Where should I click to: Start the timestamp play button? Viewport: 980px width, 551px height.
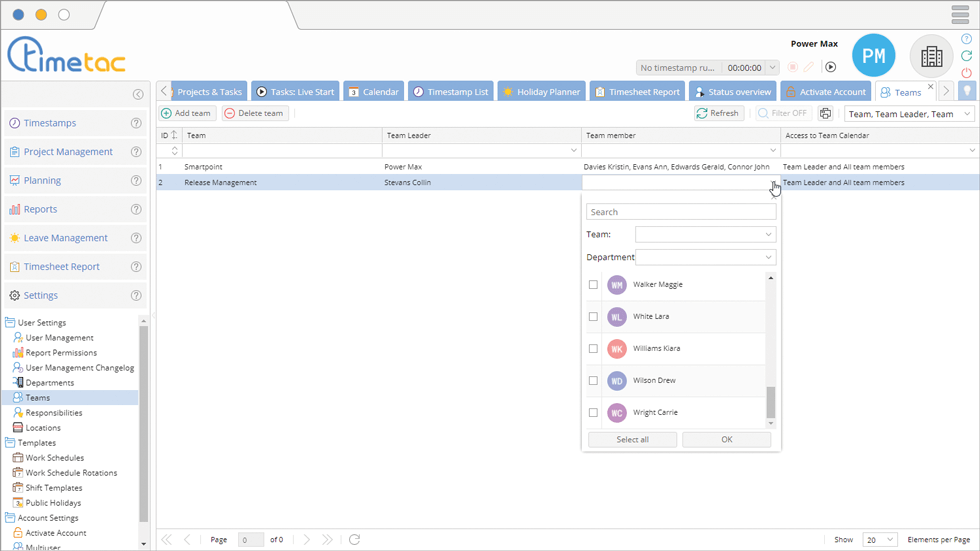click(x=830, y=67)
